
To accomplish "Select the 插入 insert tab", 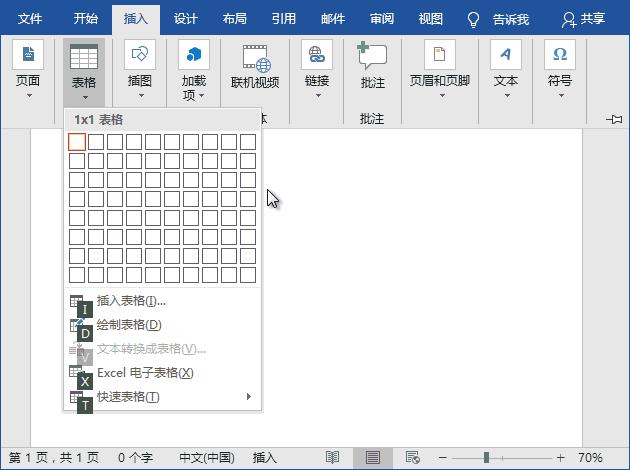I will tap(136, 19).
